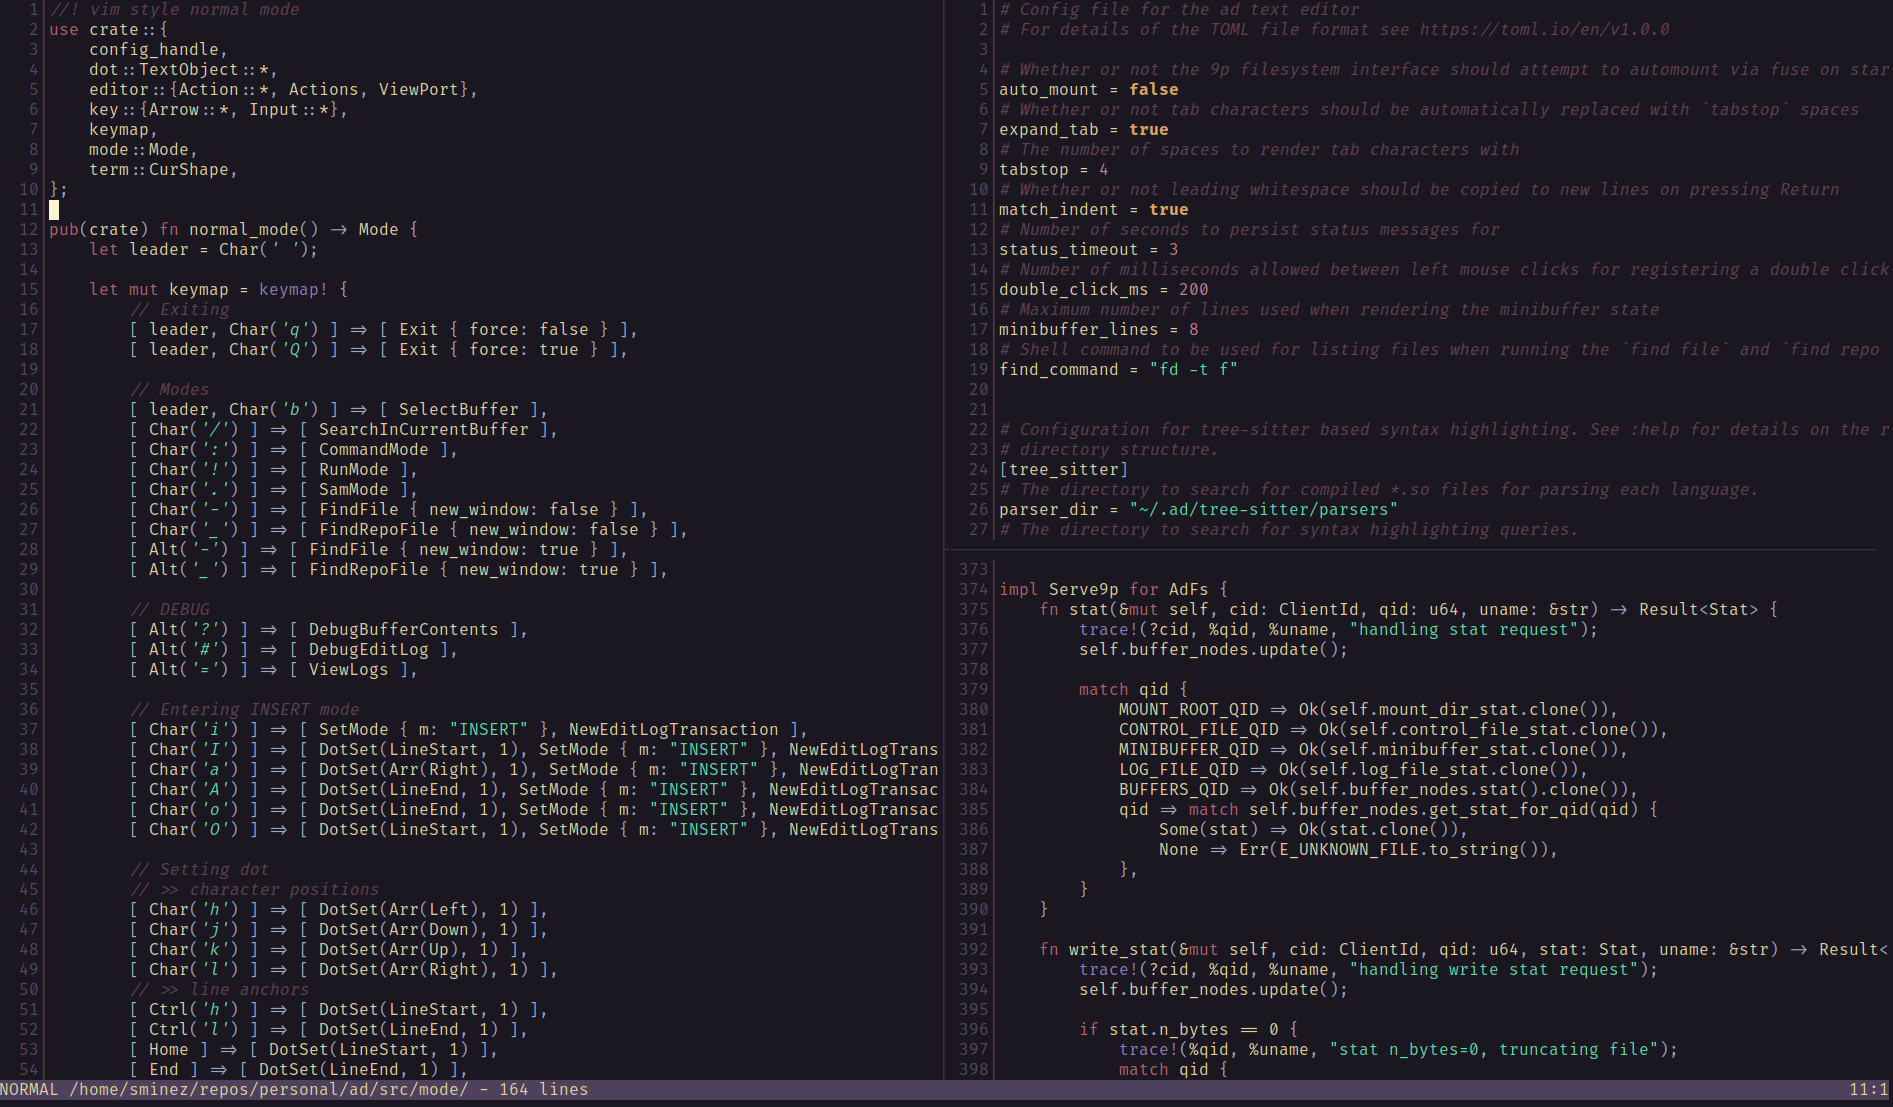1893x1107 pixels.
Task: Click the parser_dir path string
Action: [x=1263, y=510]
